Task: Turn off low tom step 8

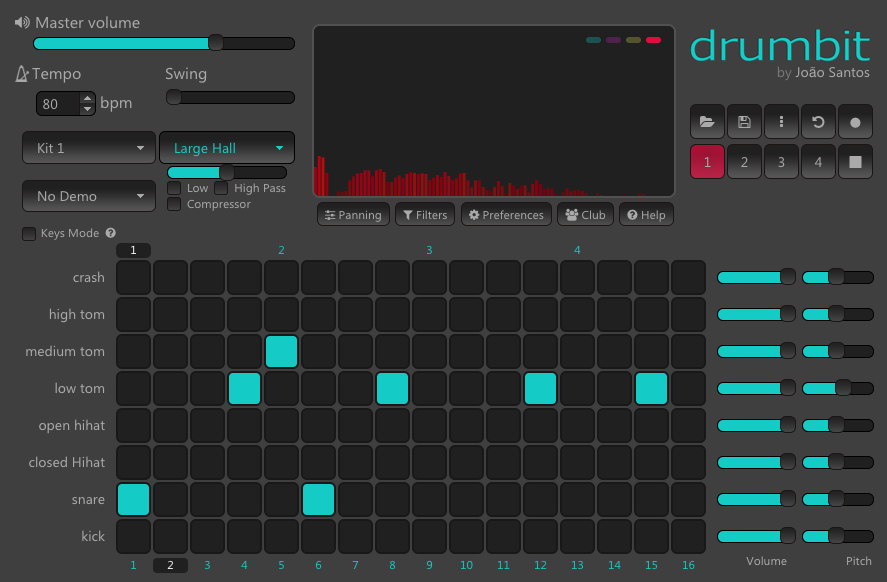Action: [393, 389]
